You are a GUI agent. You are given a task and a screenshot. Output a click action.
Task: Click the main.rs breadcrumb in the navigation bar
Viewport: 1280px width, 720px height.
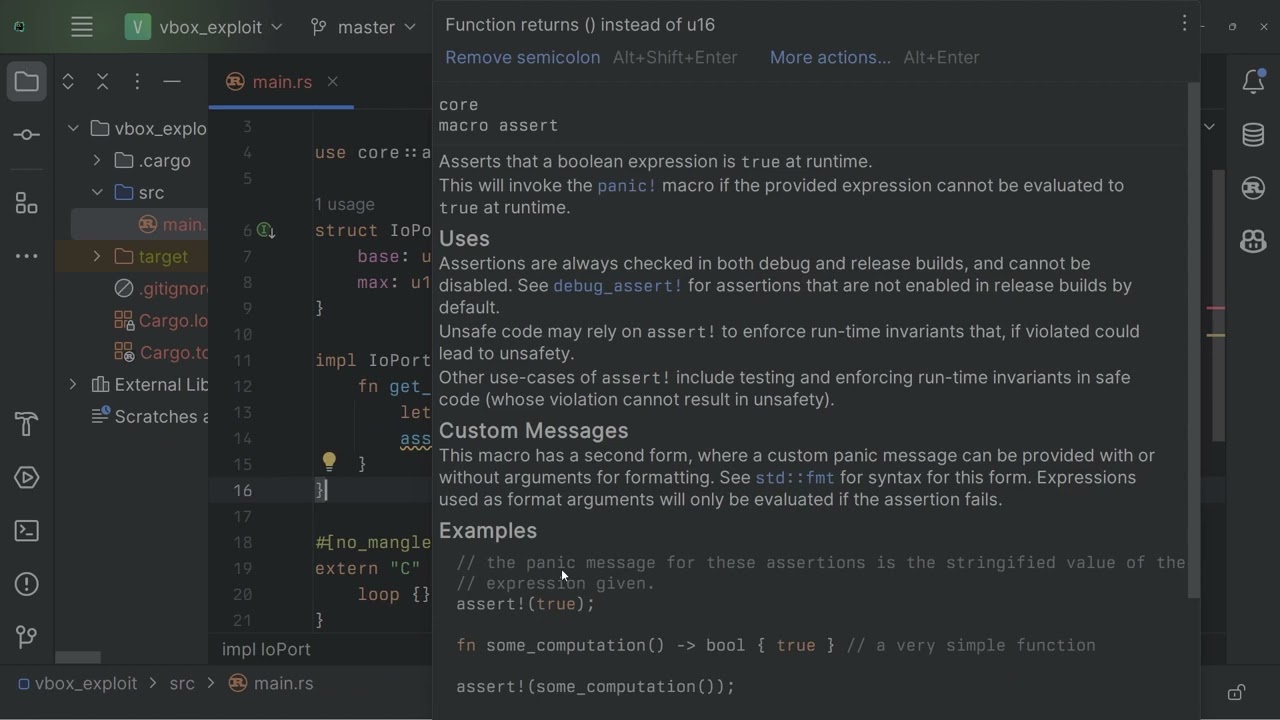pos(271,684)
